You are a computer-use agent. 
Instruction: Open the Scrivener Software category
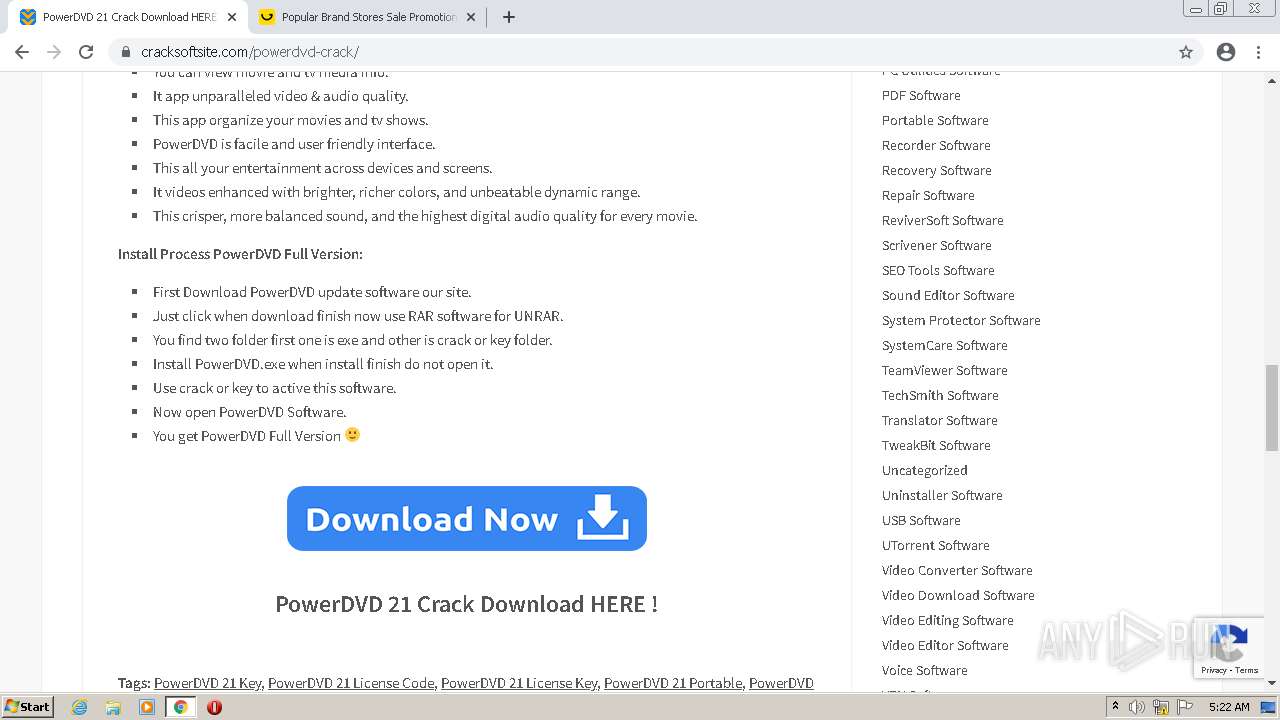(937, 245)
